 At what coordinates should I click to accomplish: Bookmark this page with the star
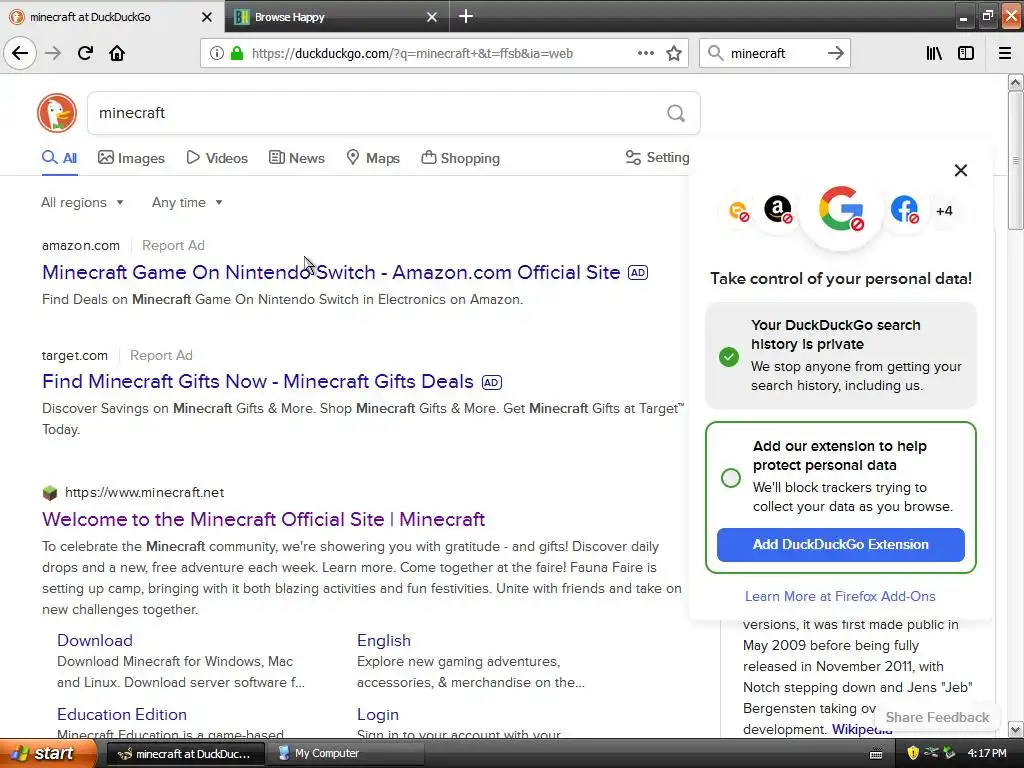click(674, 53)
